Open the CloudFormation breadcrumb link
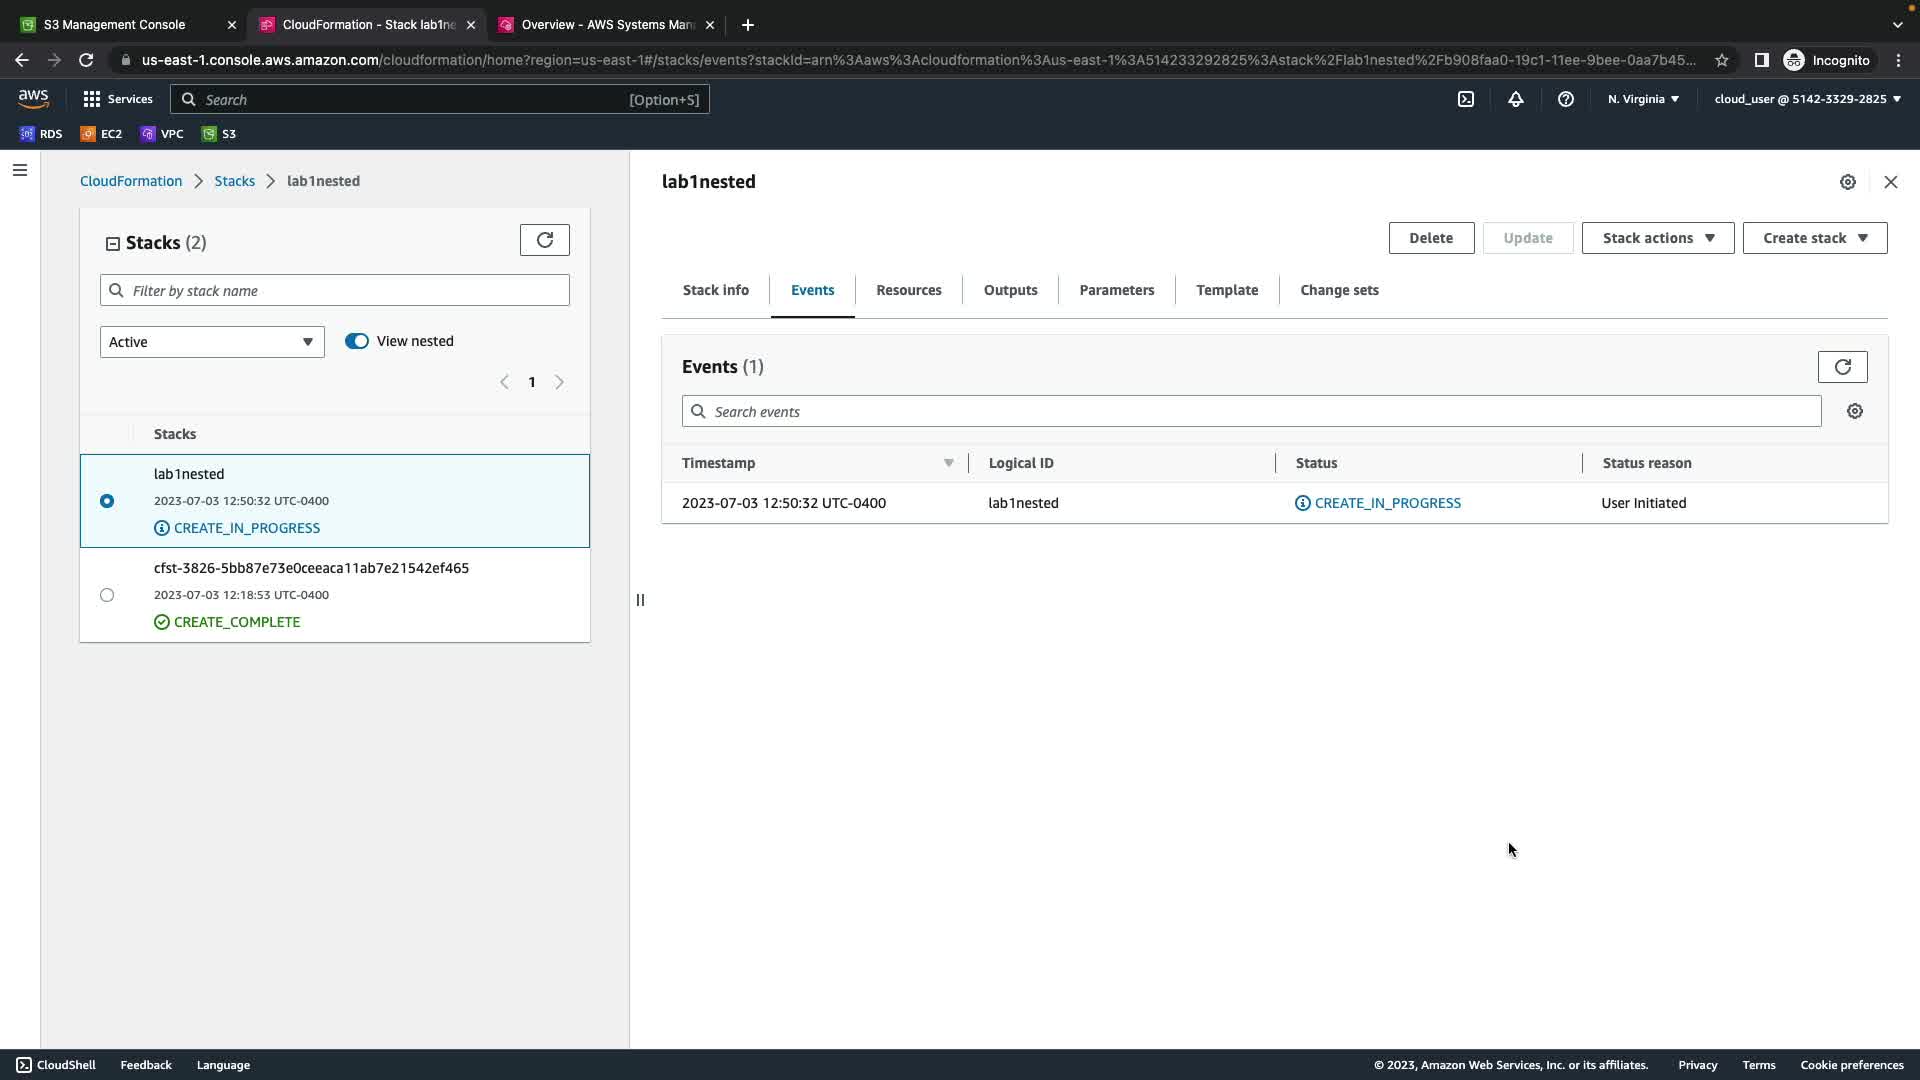This screenshot has width=1920, height=1080. click(x=131, y=181)
